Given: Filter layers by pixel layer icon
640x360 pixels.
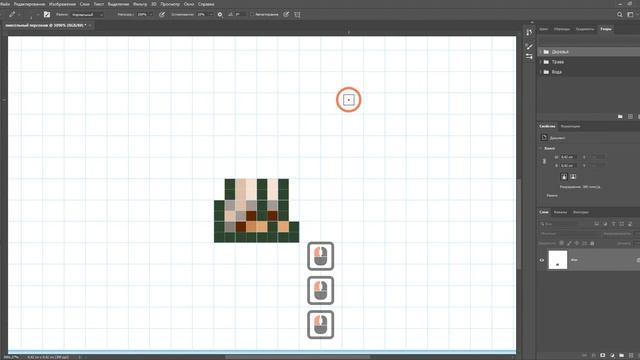Looking at the screenshot, I should coord(596,224).
